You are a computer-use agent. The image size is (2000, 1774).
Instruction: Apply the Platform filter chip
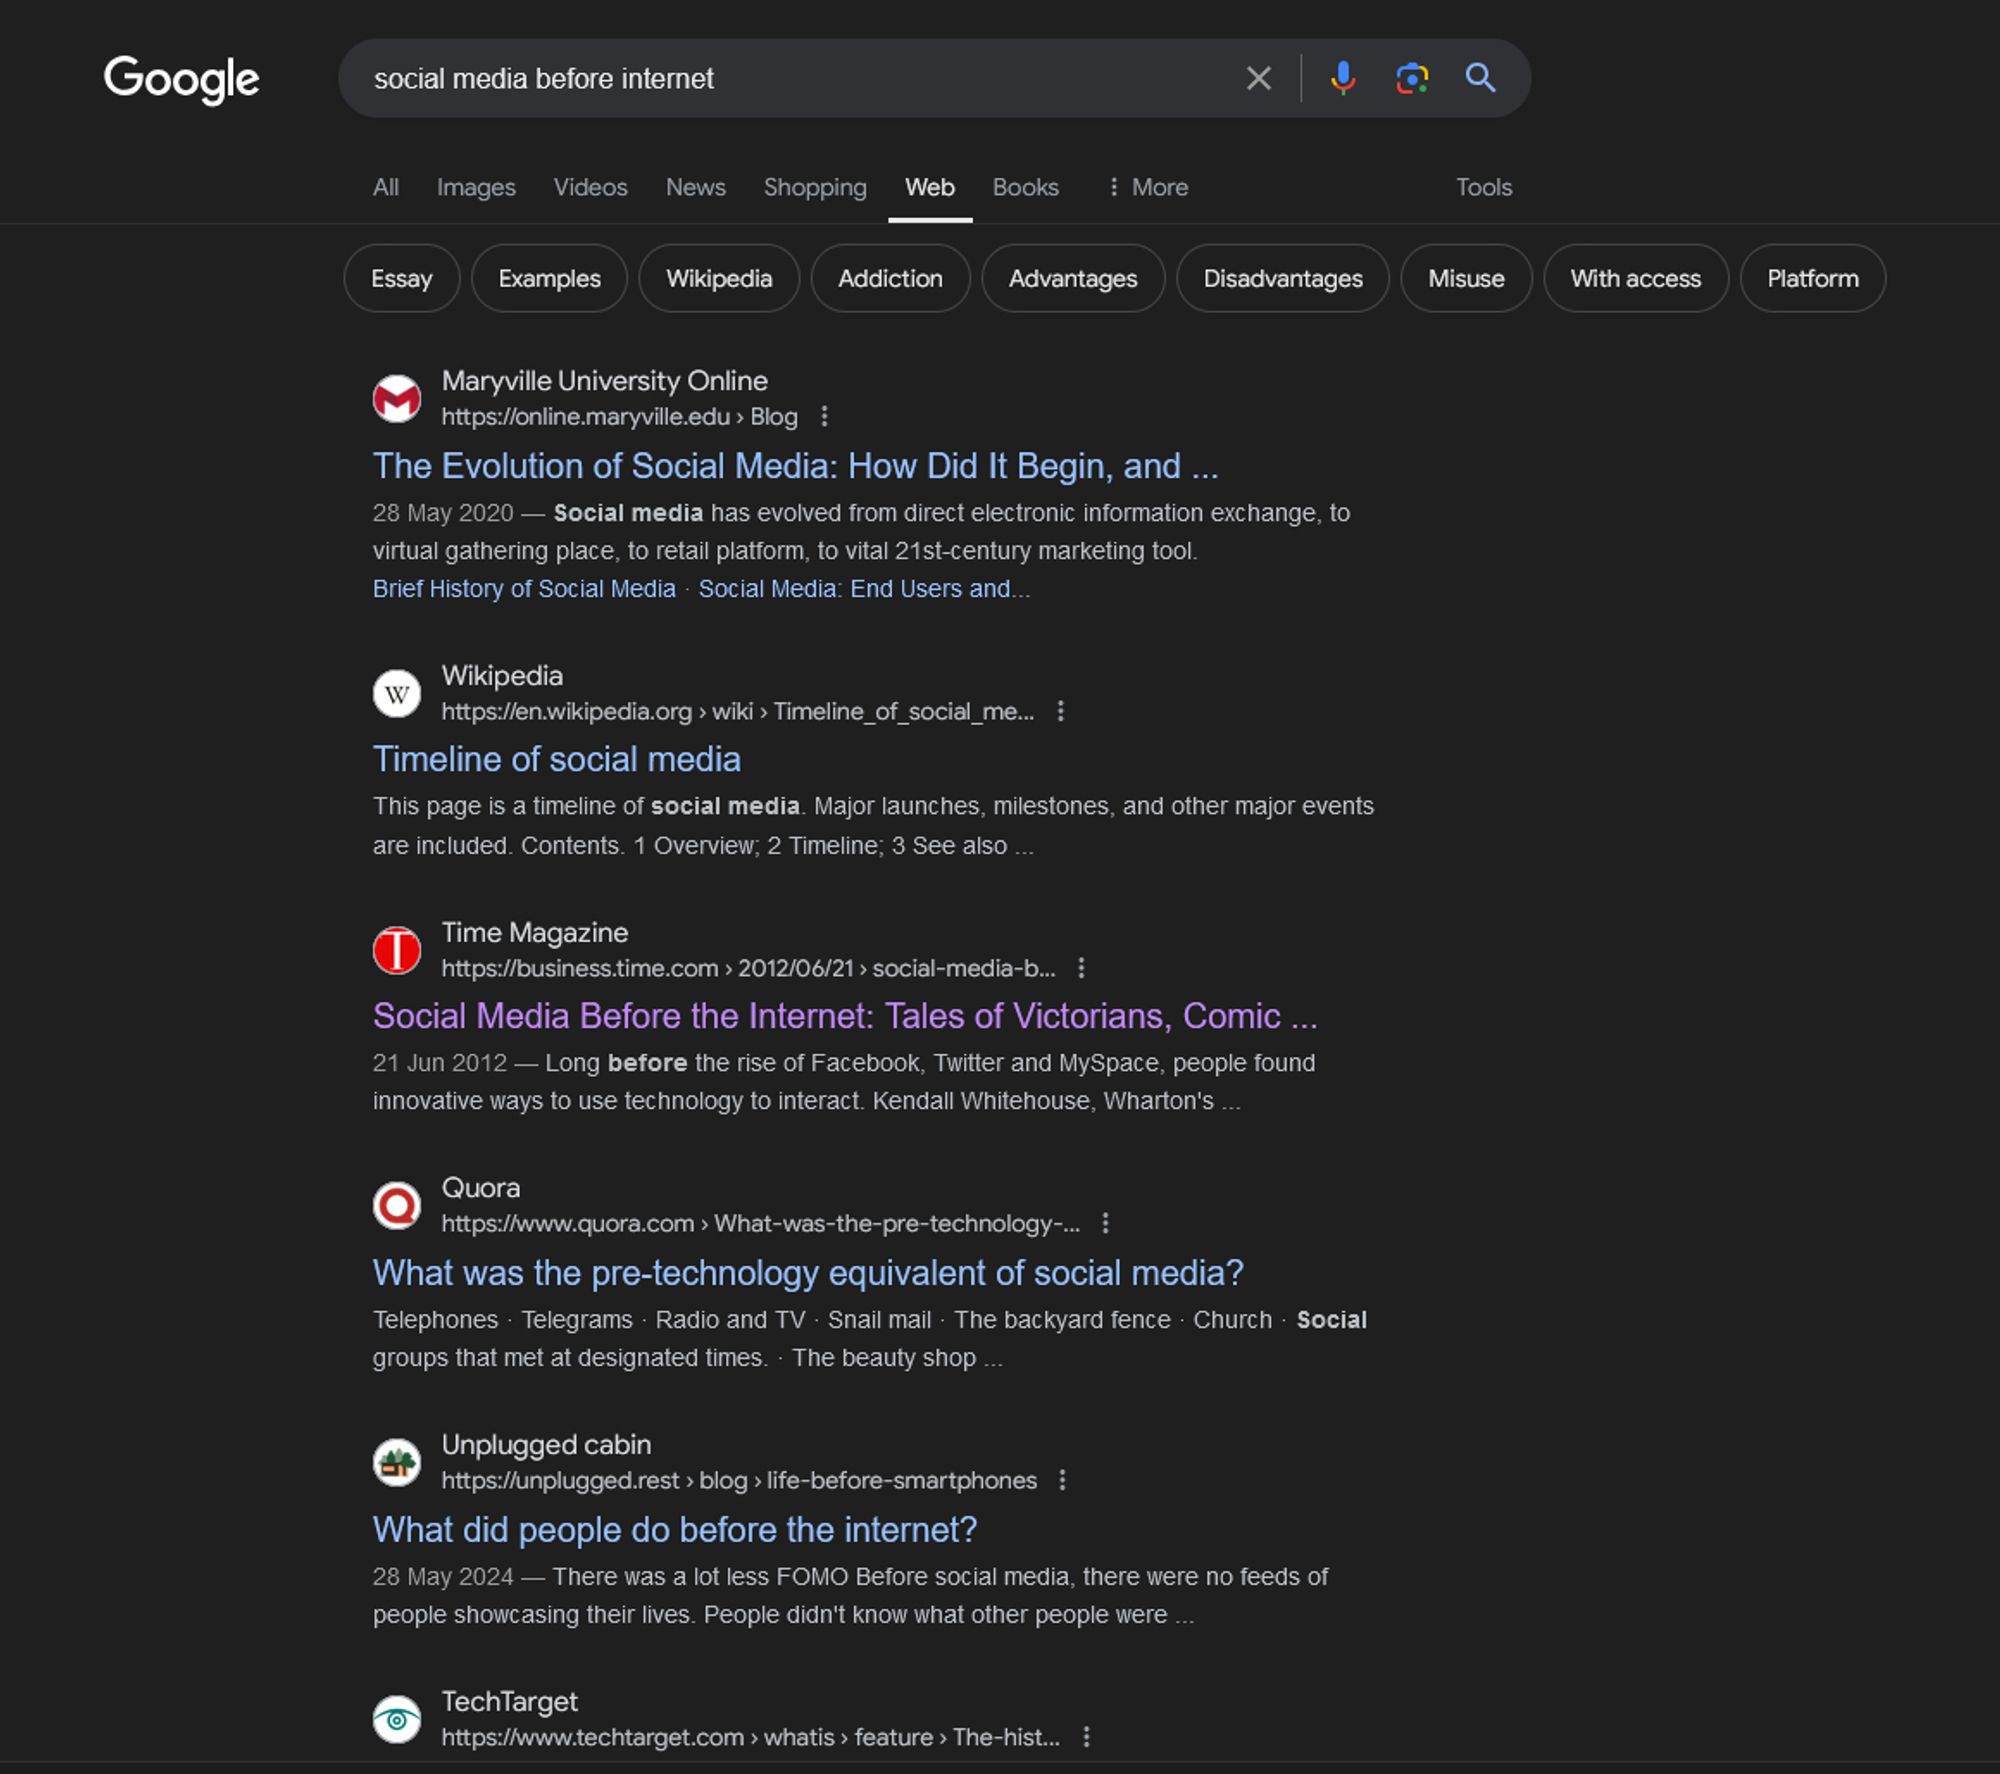[x=1813, y=278]
